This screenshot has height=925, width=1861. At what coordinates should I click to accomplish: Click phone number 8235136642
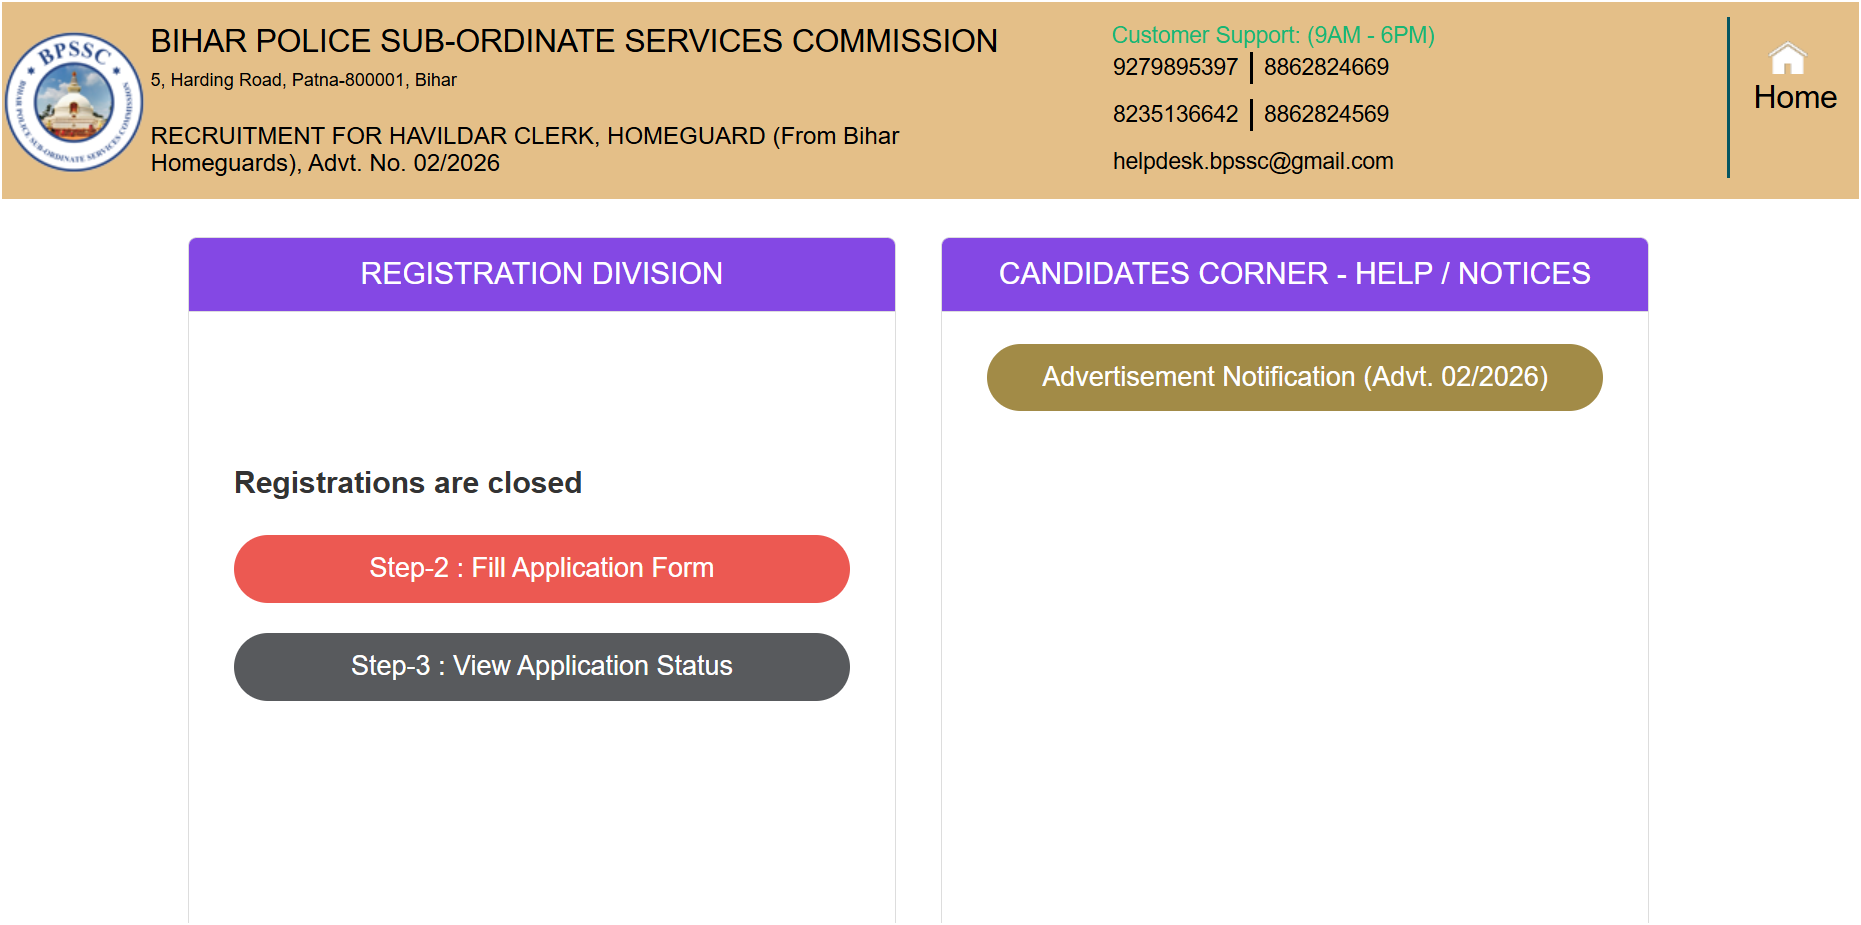pos(1175,114)
